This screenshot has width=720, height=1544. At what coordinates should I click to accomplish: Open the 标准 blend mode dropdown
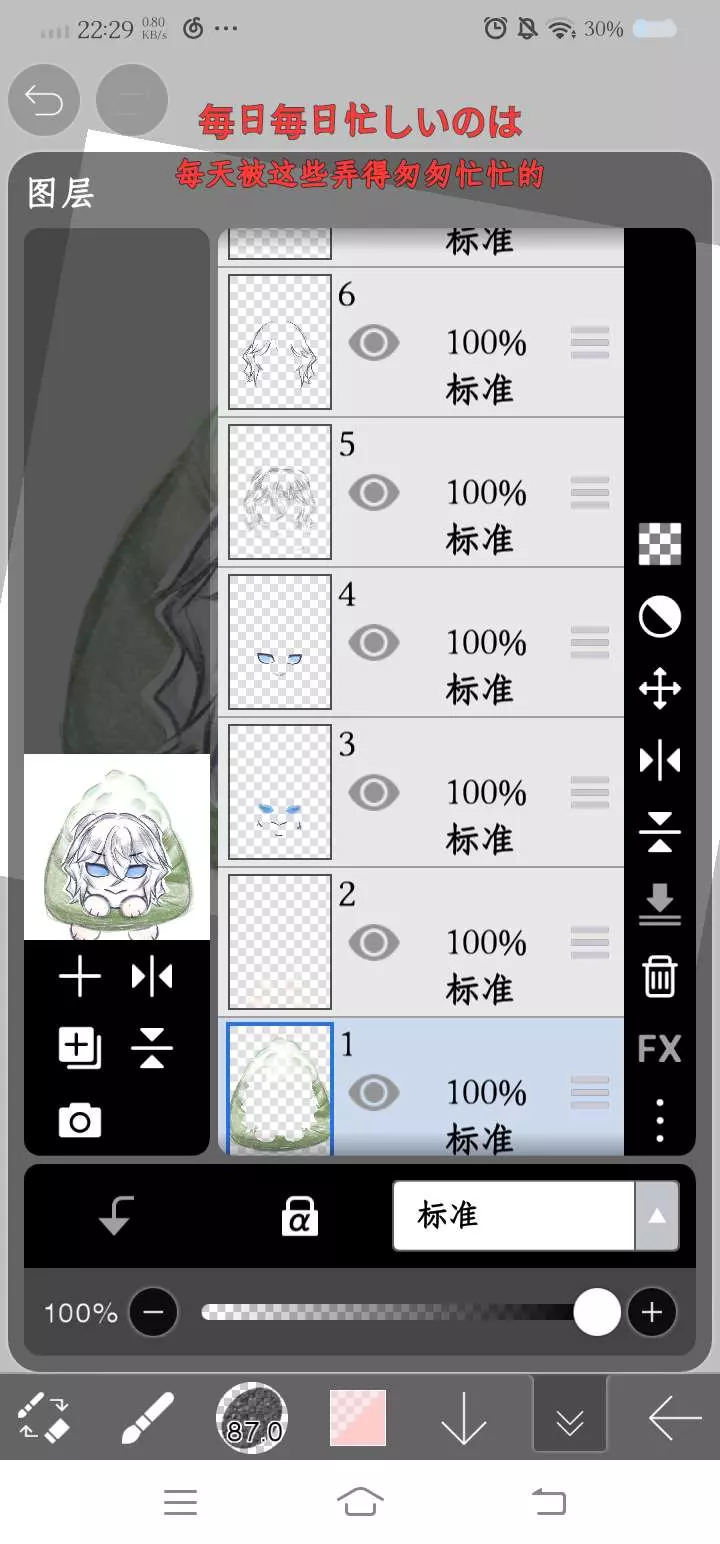[536, 1216]
